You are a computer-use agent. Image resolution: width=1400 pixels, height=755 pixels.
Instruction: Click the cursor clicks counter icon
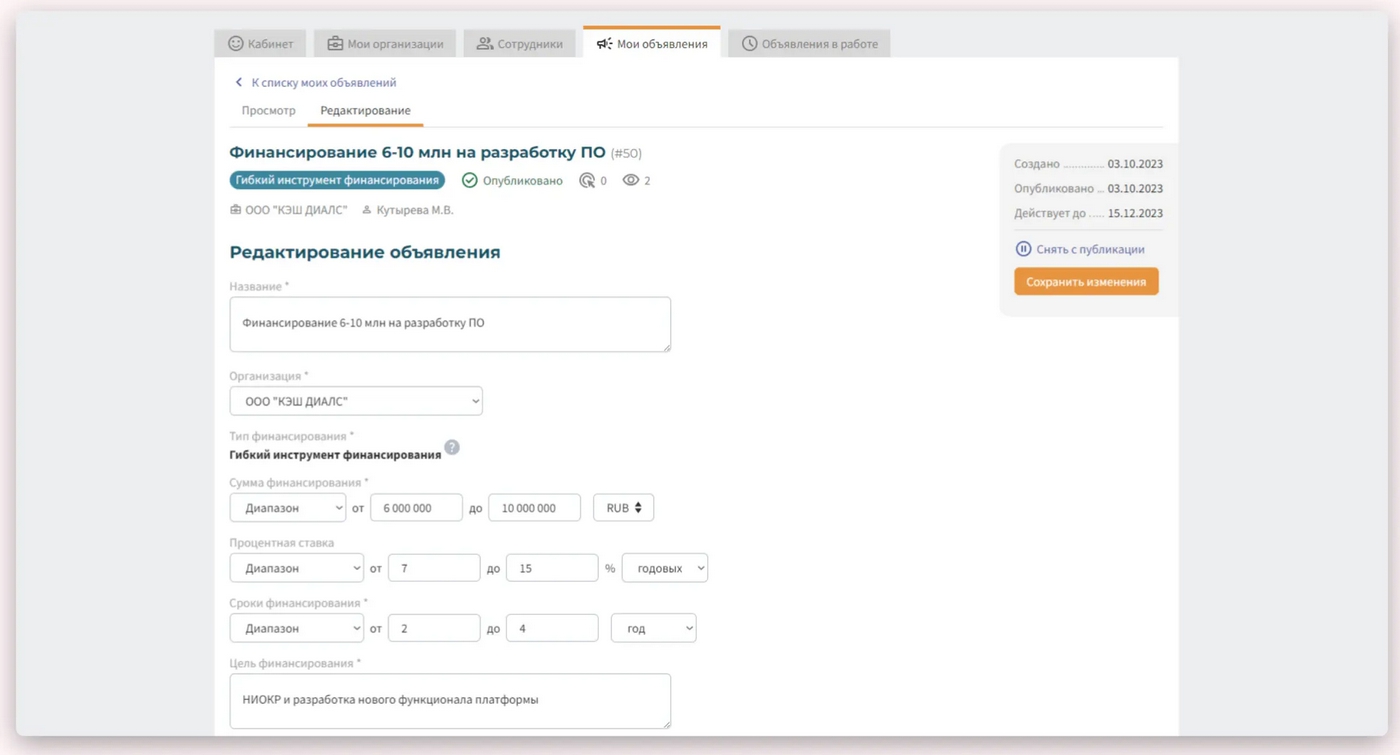(587, 181)
